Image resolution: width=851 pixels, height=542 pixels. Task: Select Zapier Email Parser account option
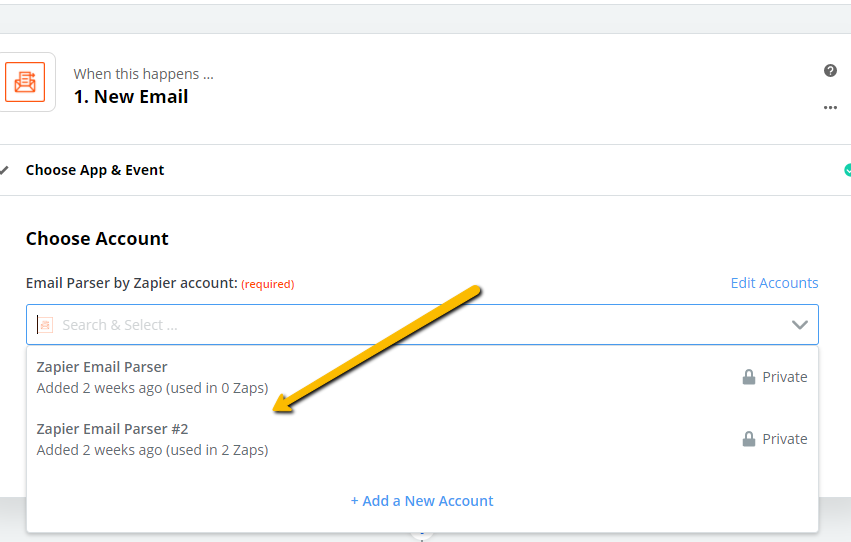[x=422, y=378]
